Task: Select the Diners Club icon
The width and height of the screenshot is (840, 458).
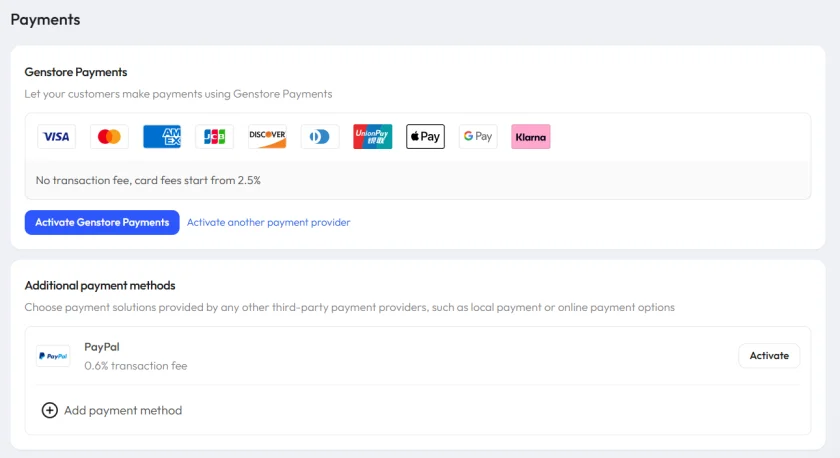Action: (x=320, y=137)
